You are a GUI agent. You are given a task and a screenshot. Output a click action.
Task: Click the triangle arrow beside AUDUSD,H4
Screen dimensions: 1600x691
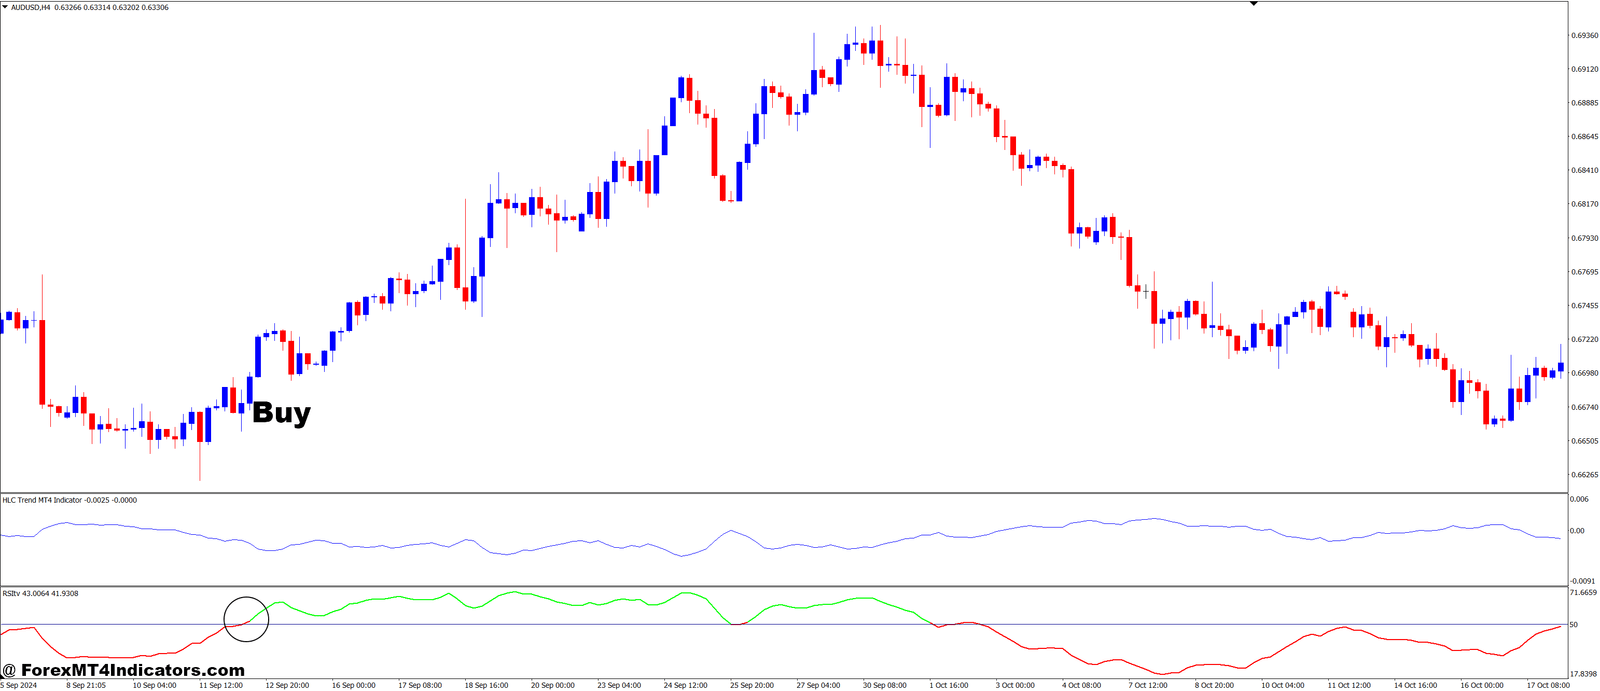pos(5,7)
